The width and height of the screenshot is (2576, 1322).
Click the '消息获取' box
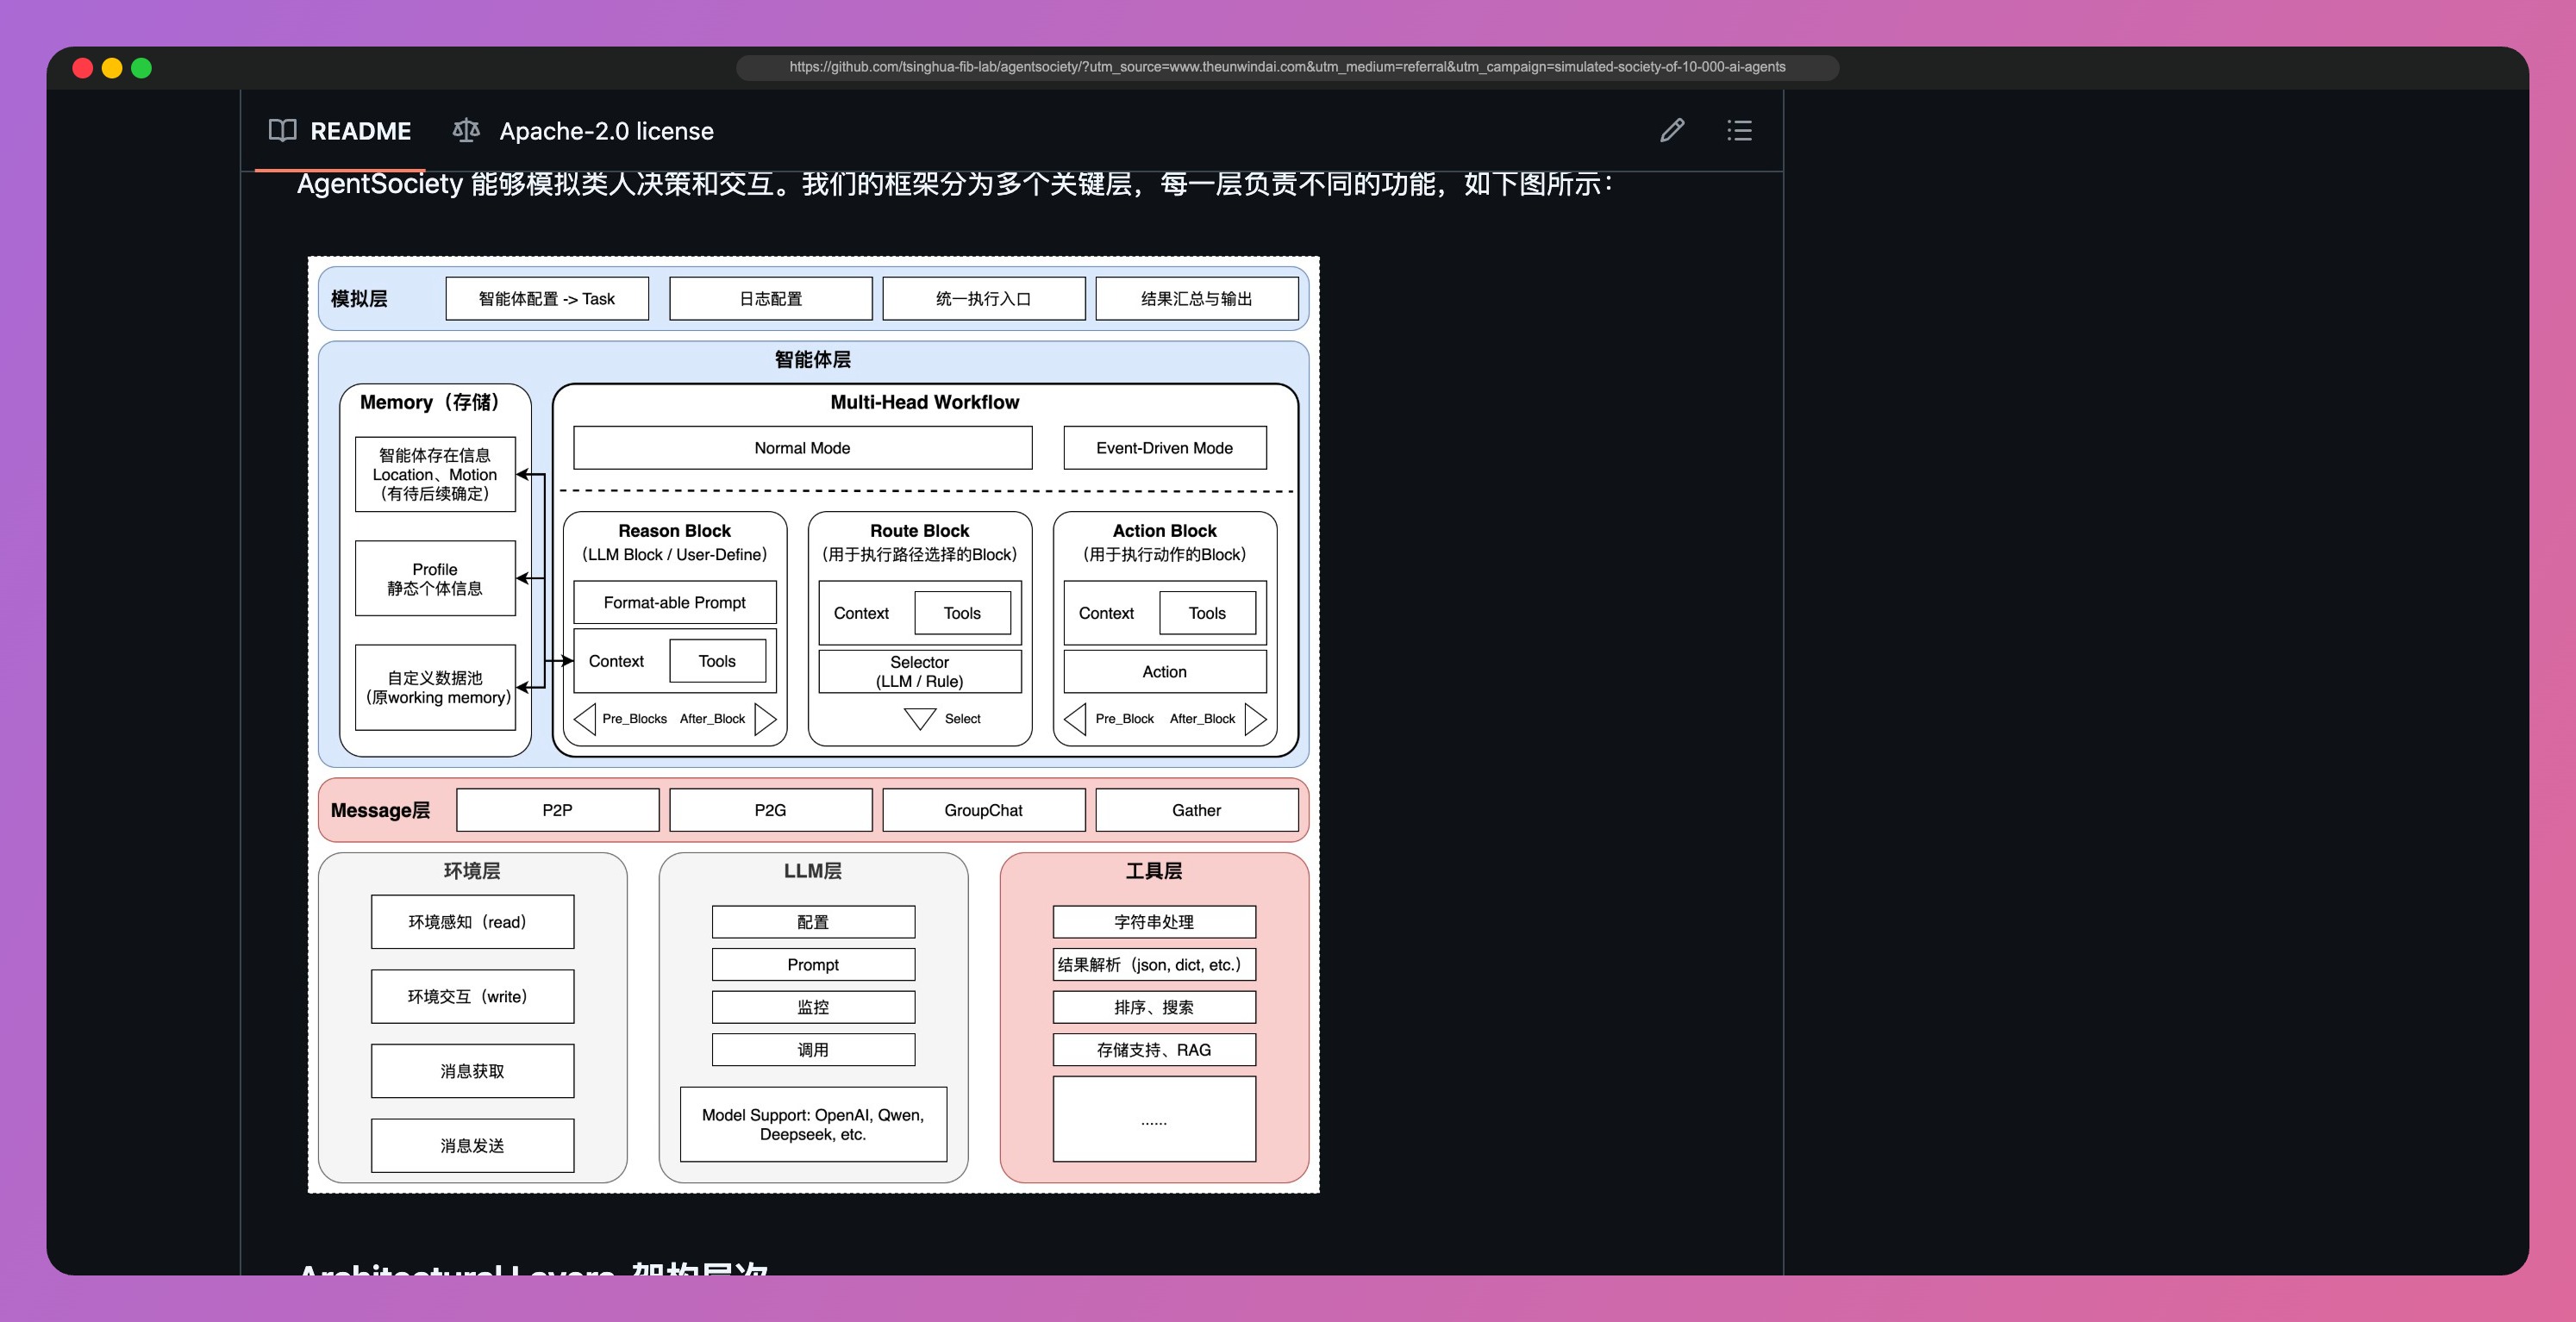pos(472,1071)
